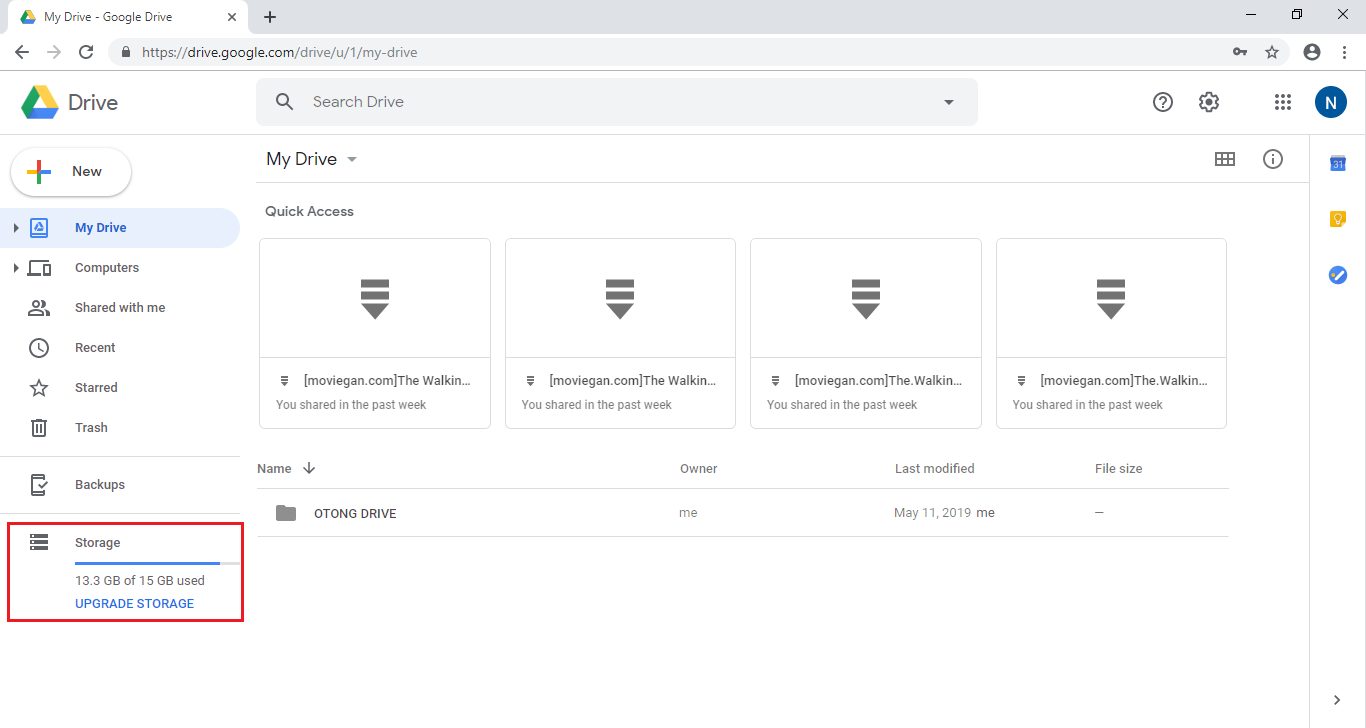Open Google Tasks from side panel

pyautogui.click(x=1337, y=275)
